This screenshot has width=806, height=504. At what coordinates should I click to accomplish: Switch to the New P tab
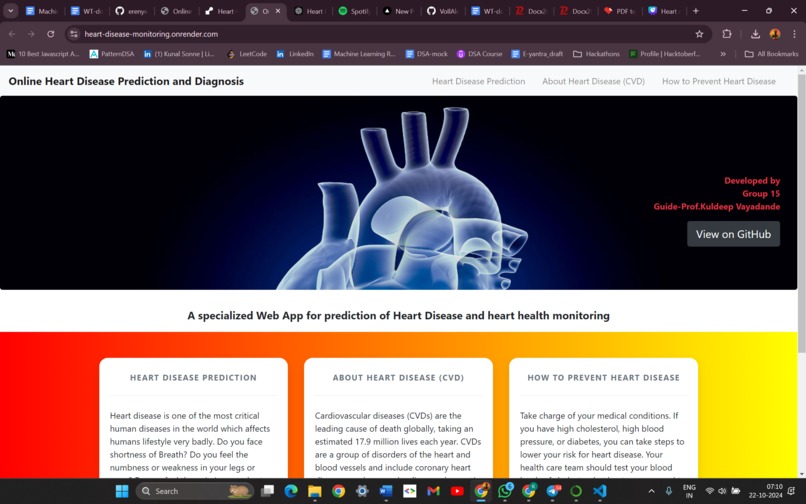(399, 11)
